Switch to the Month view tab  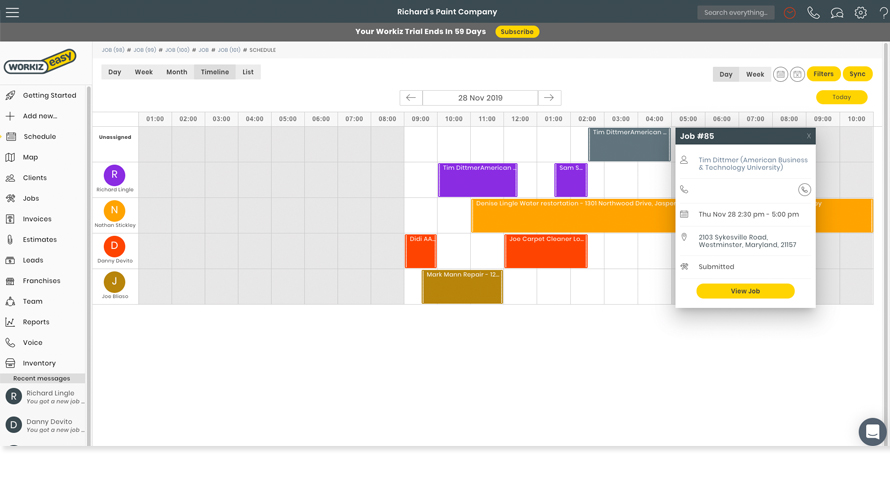point(177,72)
